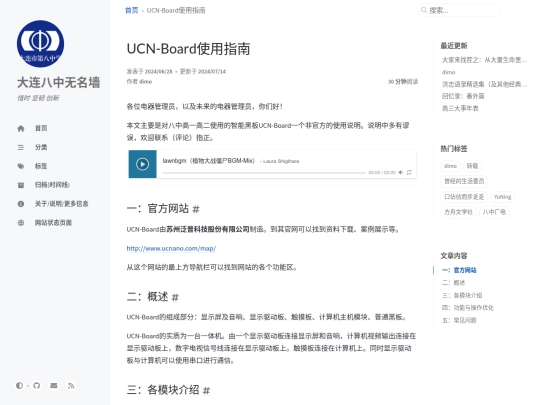Image resolution: width=540 pixels, height=405 pixels.
Task: Jump to 三：各模块介绍 in contents
Action: click(x=462, y=295)
